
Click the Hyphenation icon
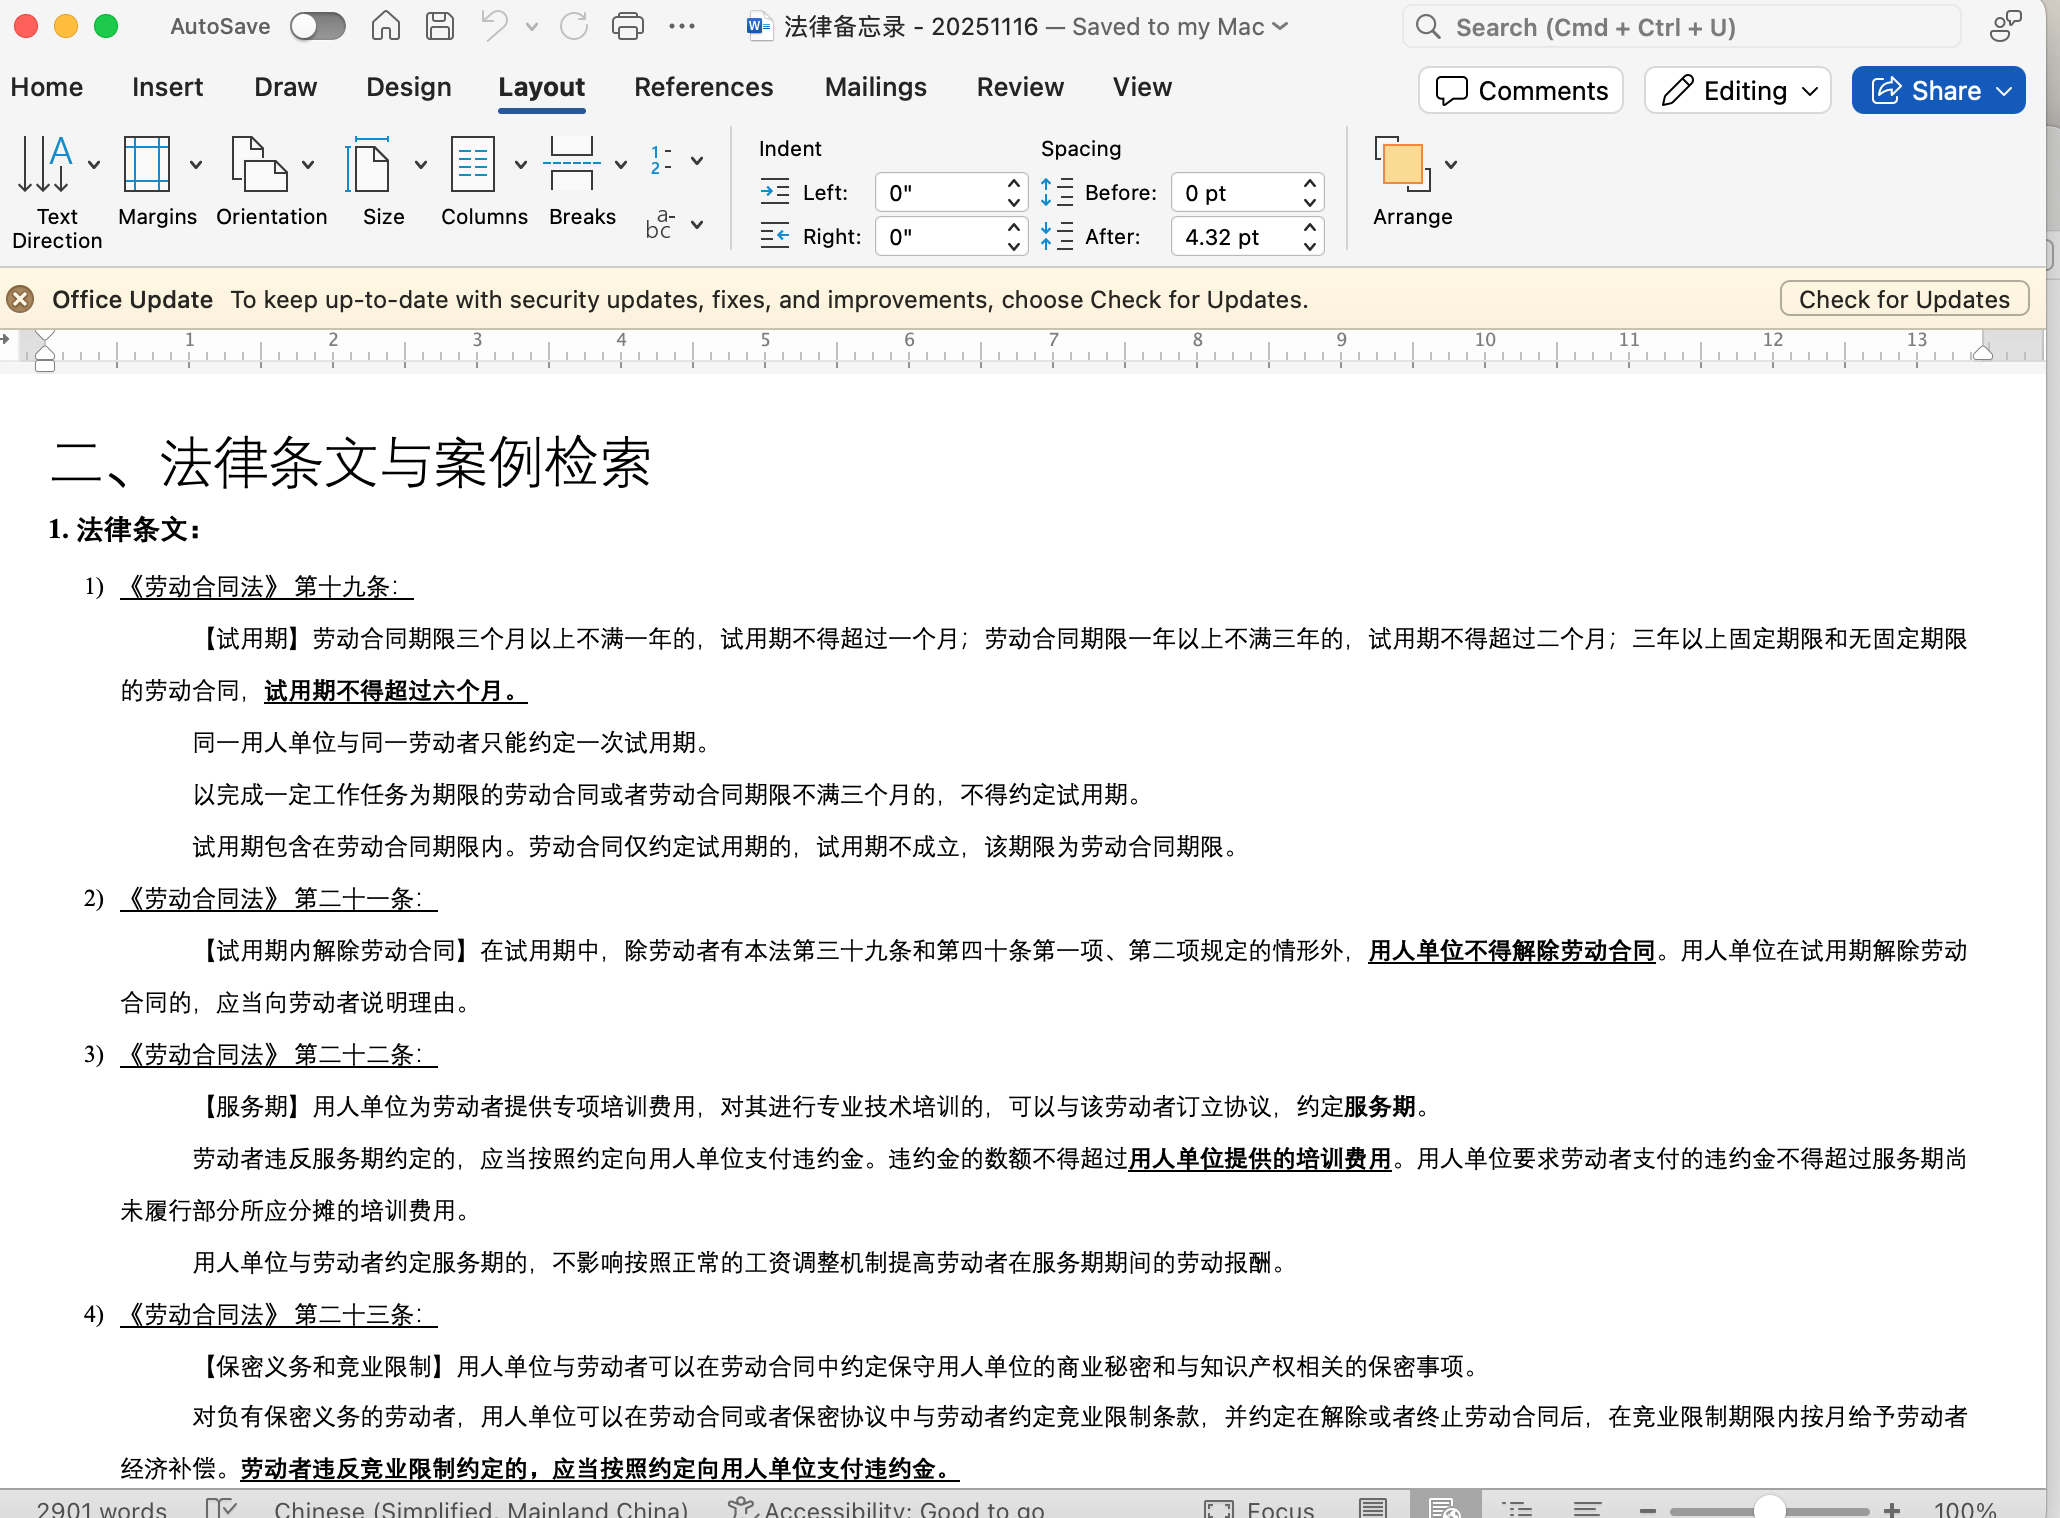661,224
